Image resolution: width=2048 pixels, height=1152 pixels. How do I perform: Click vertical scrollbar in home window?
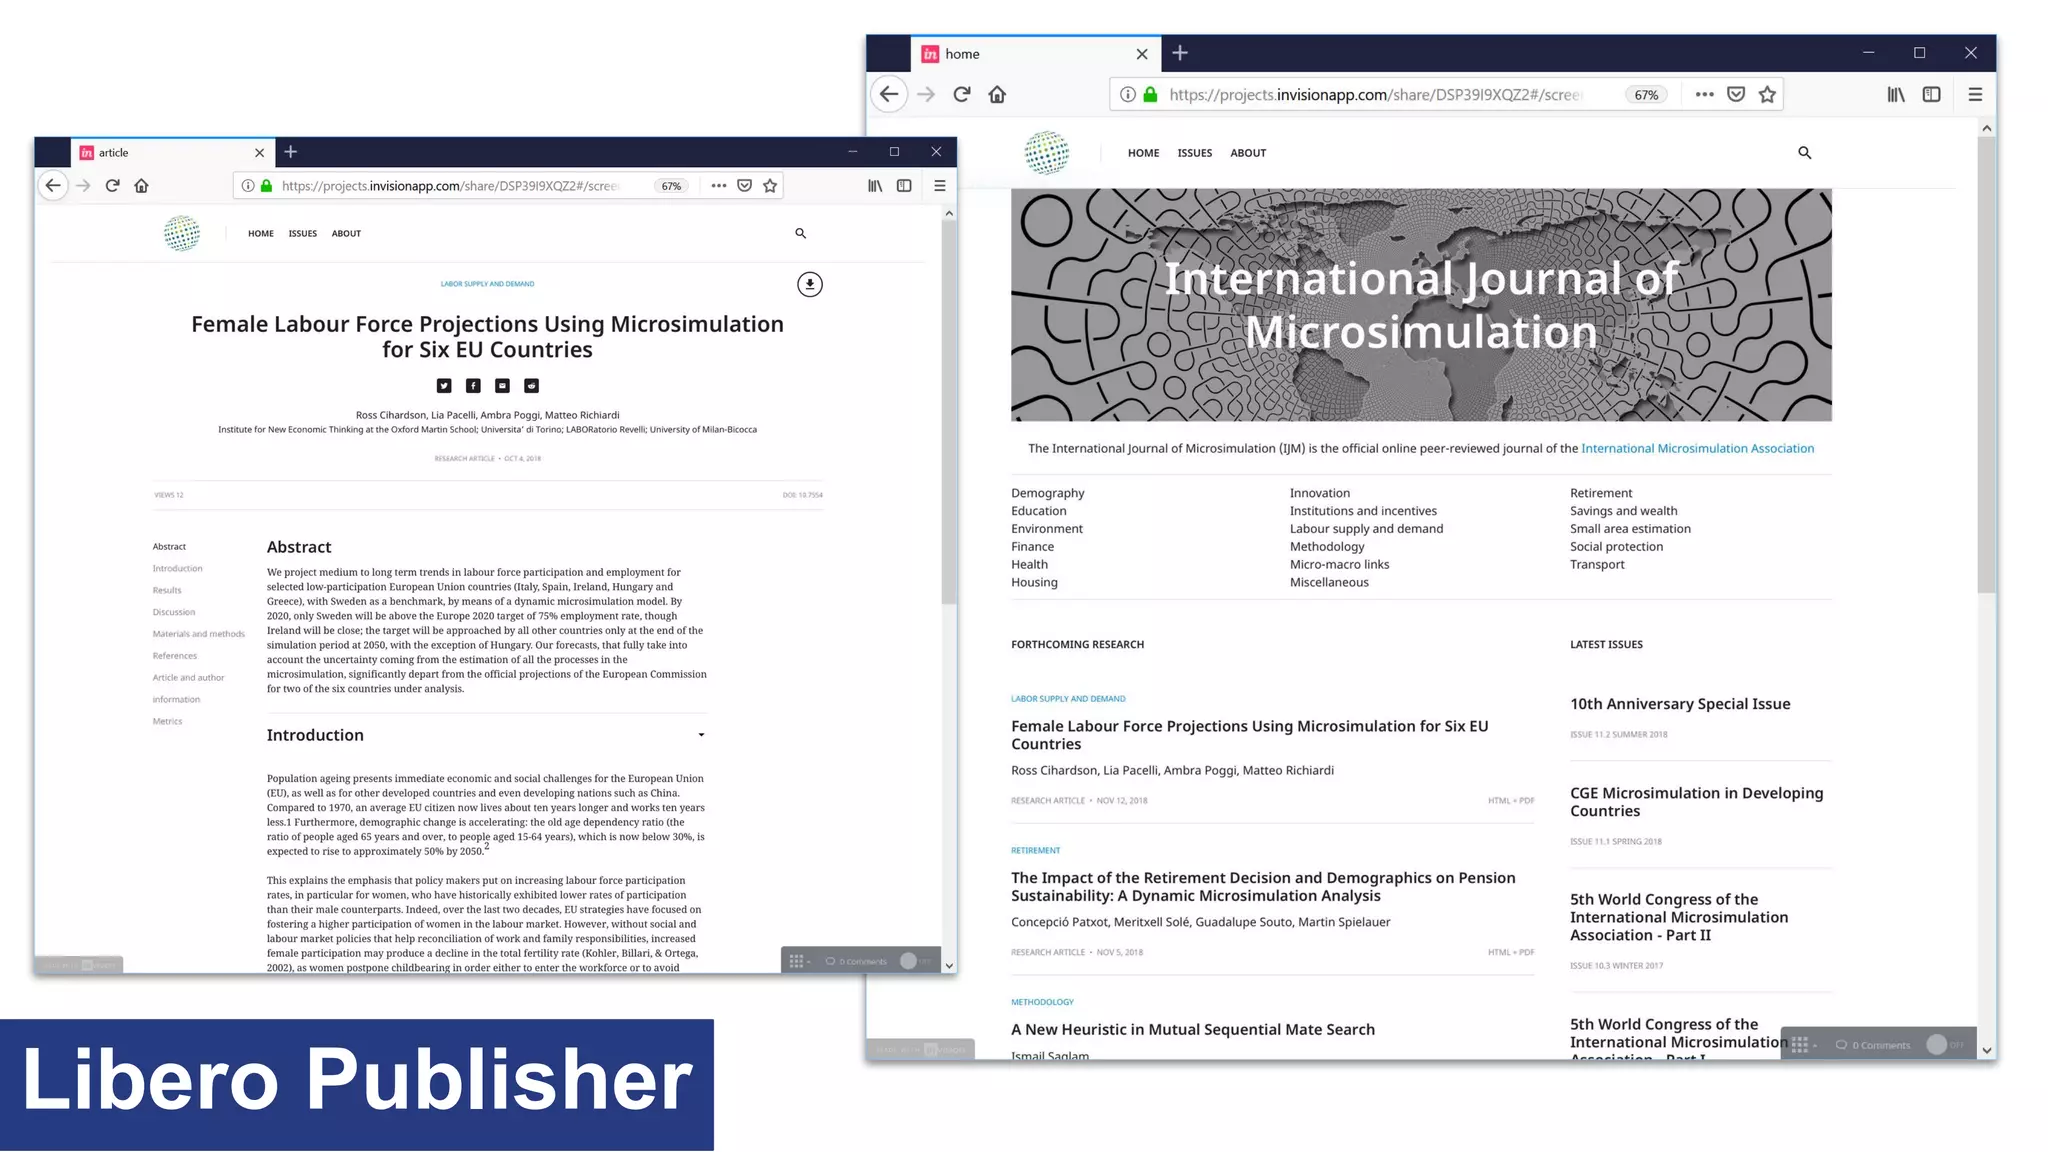tap(1986, 365)
